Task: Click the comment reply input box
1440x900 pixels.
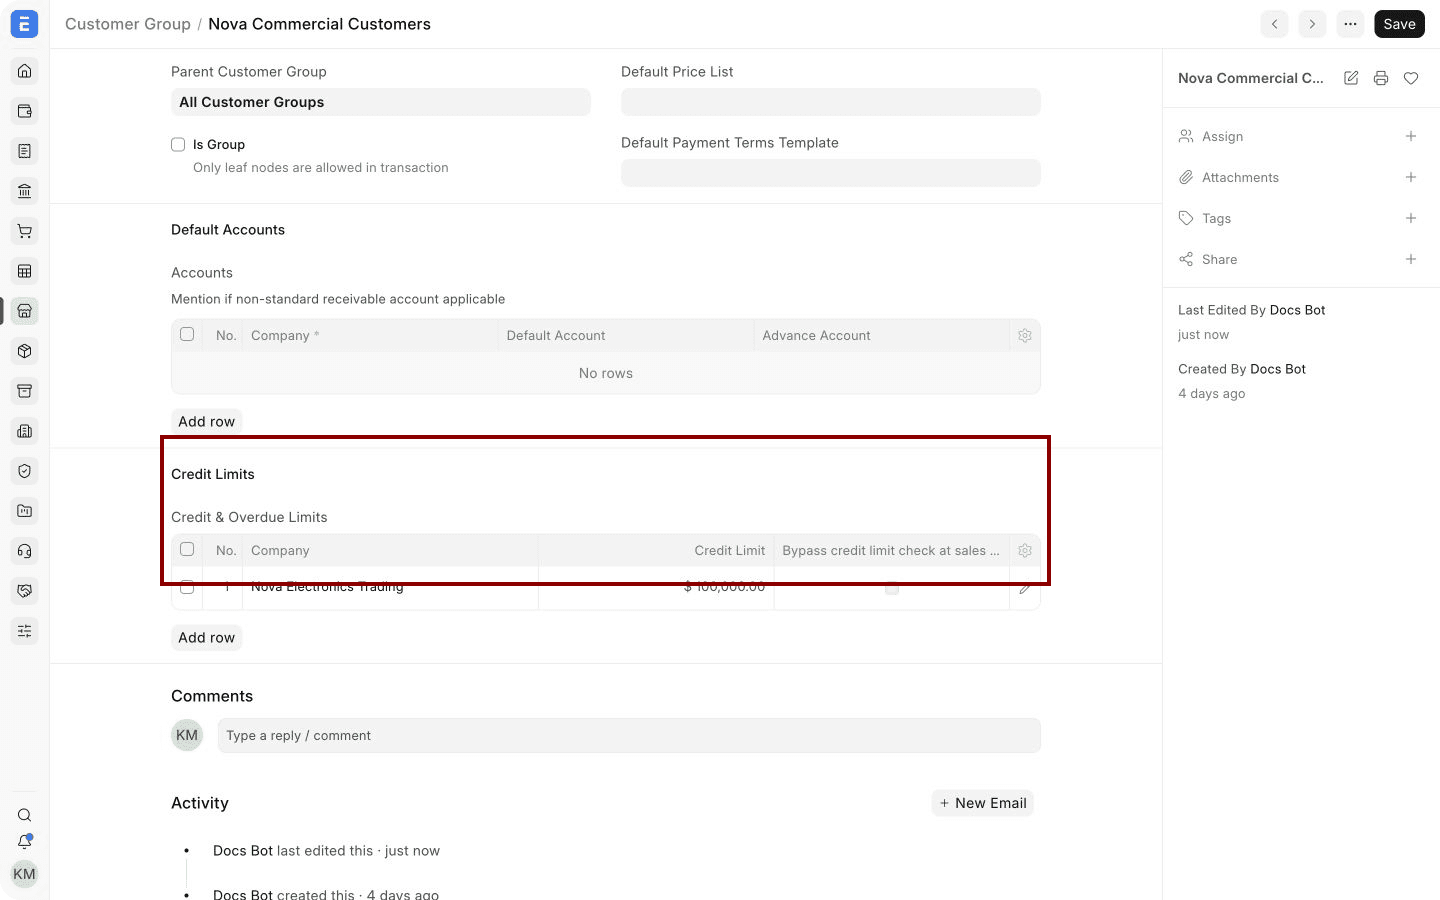Action: tap(629, 736)
